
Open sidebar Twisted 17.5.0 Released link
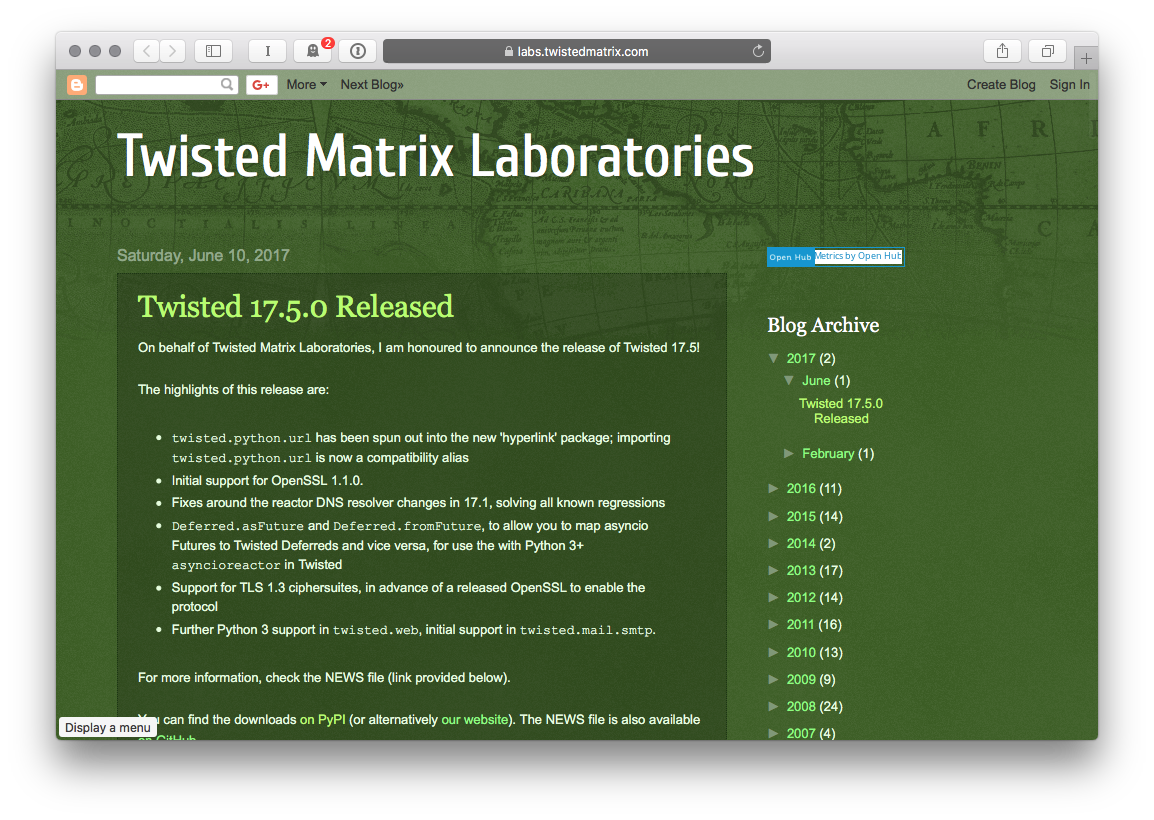840,411
